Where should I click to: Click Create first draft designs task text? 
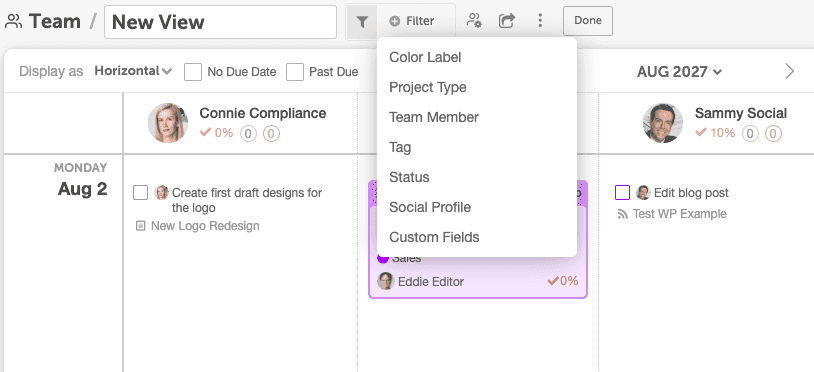tap(247, 200)
